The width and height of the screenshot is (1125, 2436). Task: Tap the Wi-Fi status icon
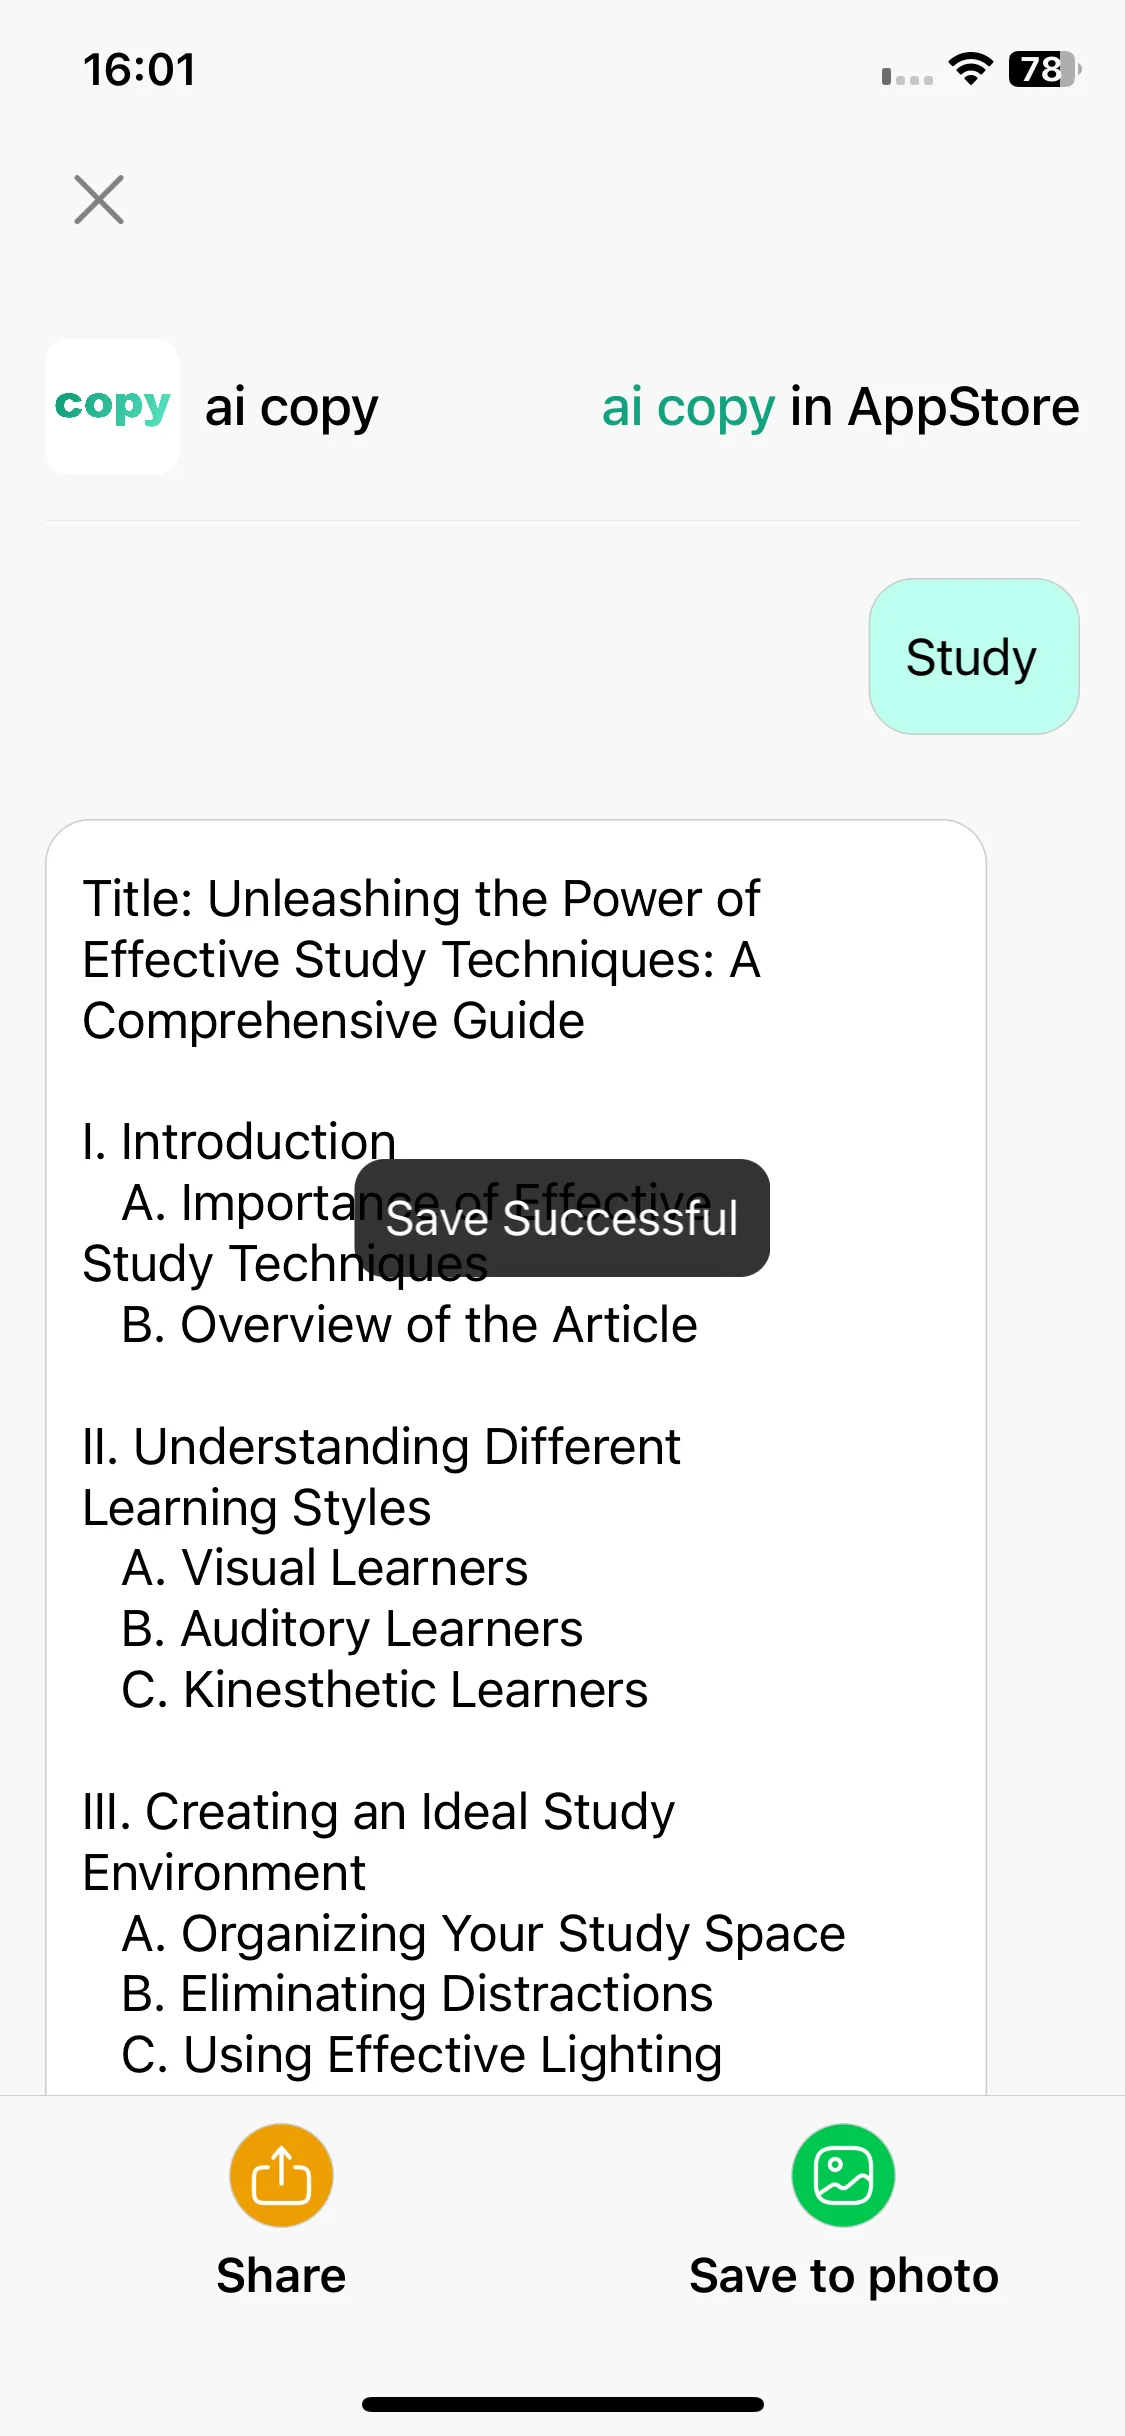click(x=970, y=70)
